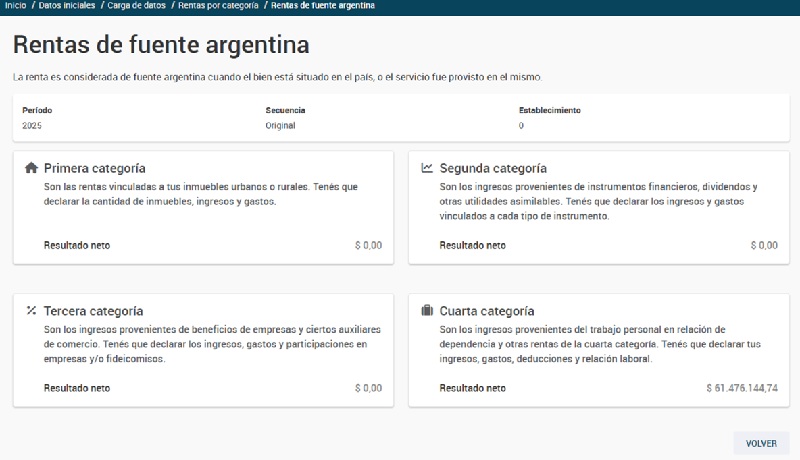The image size is (800, 460).
Task: Open the Primera categoría card title
Action: tap(95, 168)
